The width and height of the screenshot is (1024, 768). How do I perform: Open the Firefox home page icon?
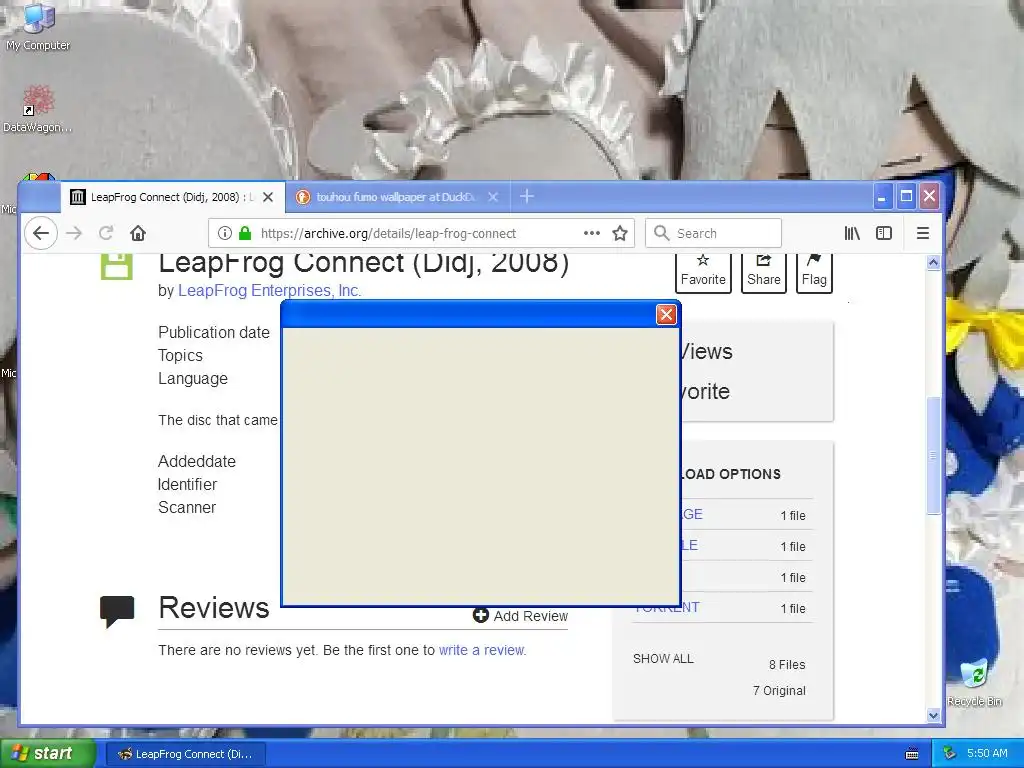(138, 233)
